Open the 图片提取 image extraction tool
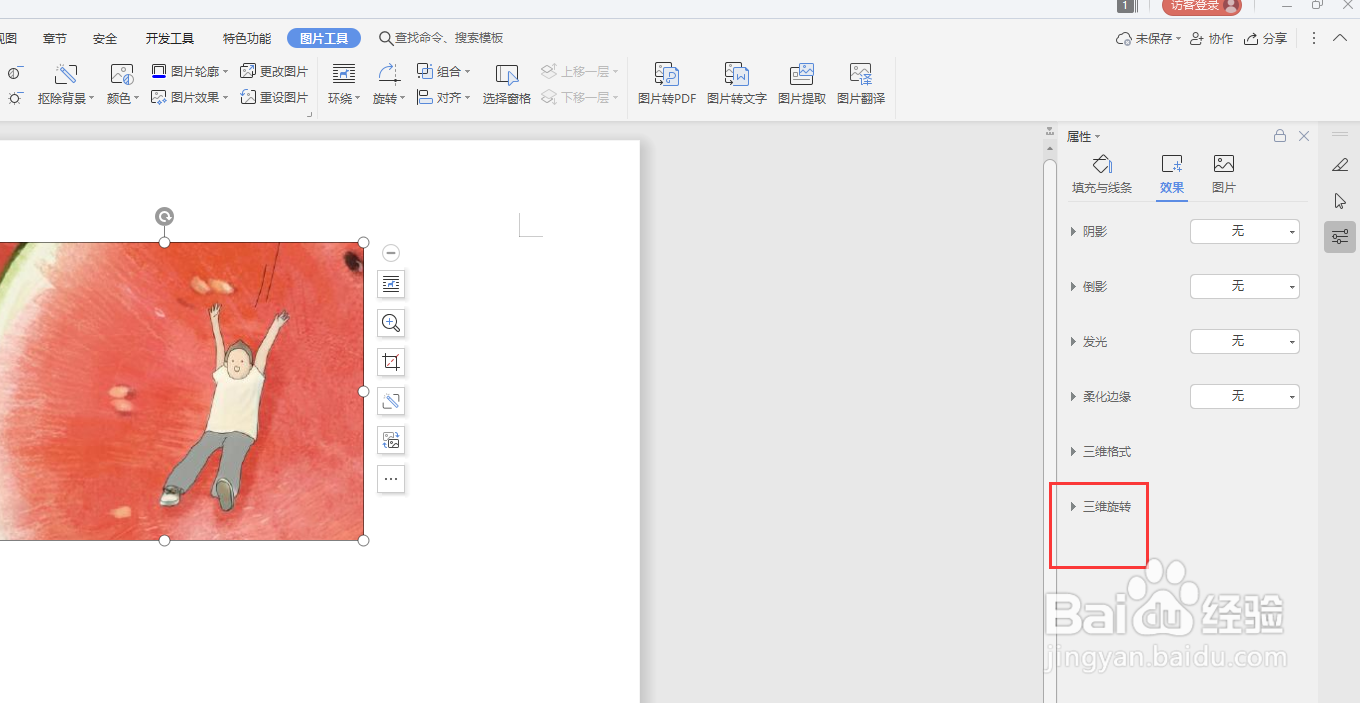1360x703 pixels. (801, 84)
